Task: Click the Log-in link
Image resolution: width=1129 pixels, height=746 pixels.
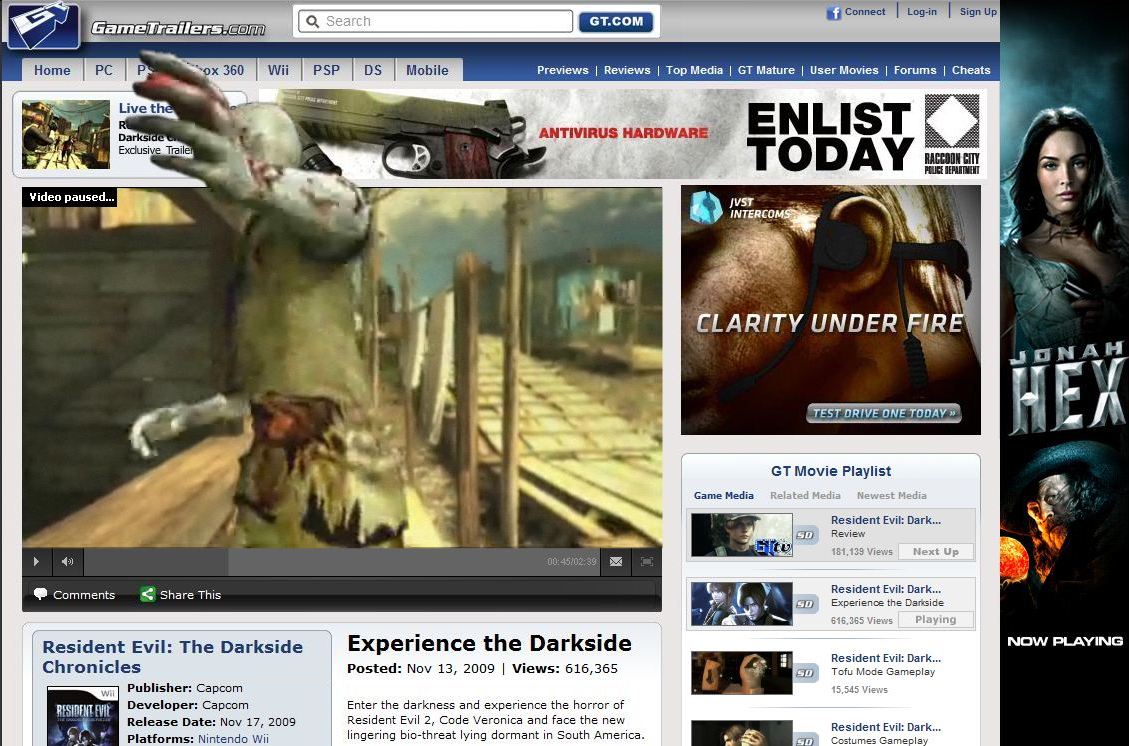Action: (x=922, y=12)
